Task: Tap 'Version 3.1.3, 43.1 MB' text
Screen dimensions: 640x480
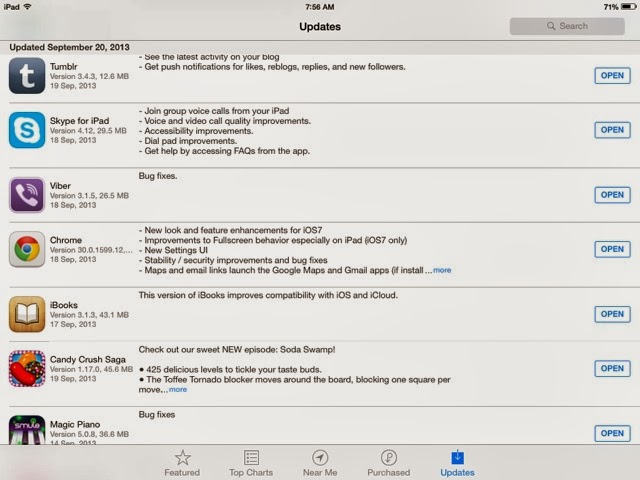Action: (x=89, y=315)
